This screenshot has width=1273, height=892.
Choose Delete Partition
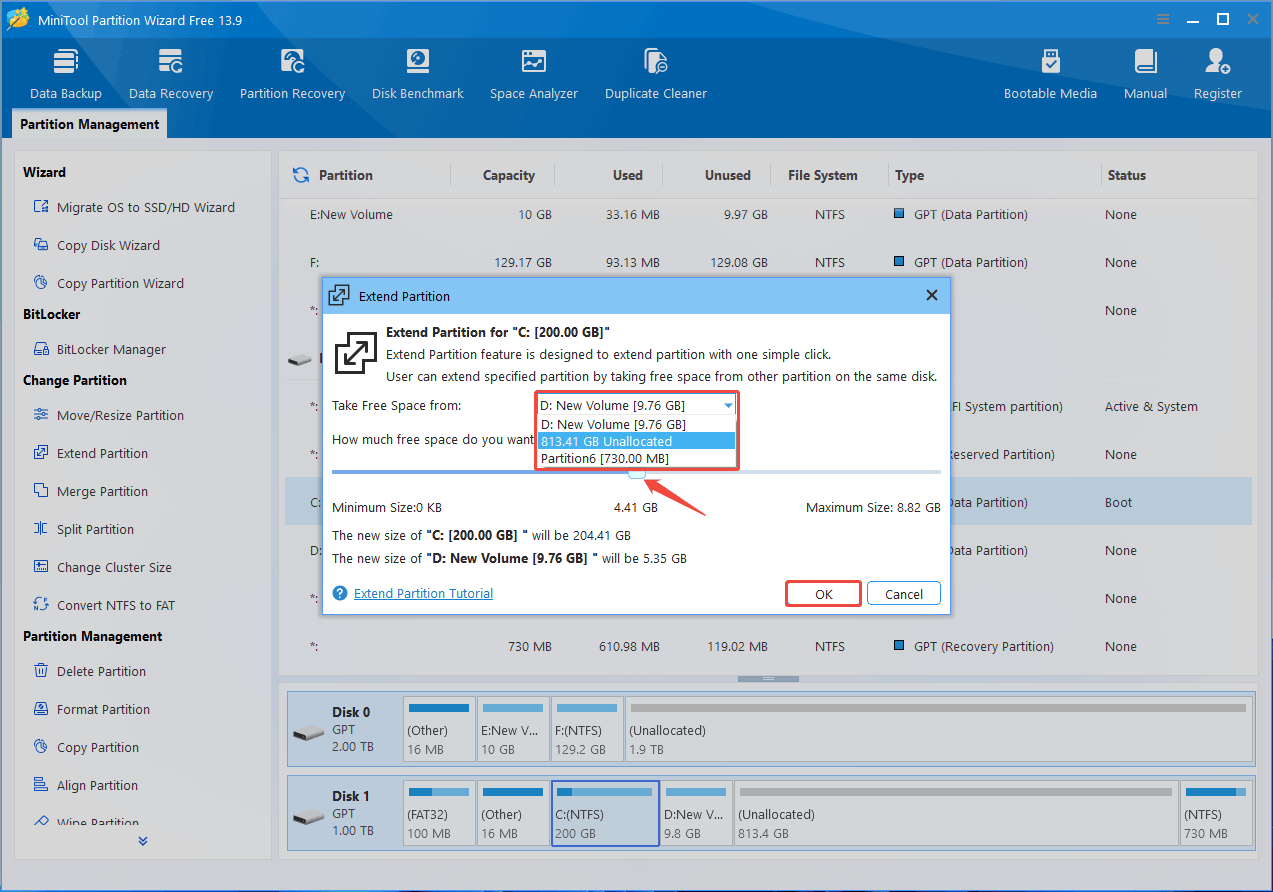(x=89, y=671)
